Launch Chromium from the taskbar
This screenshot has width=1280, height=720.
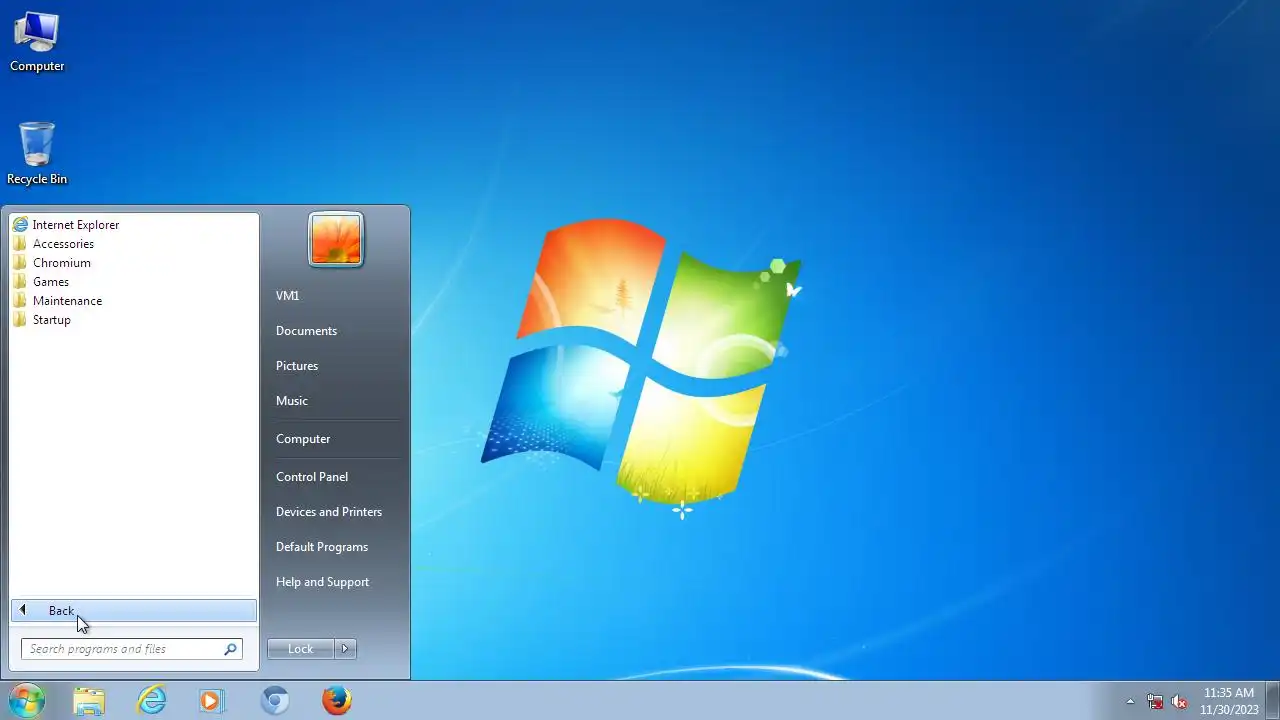[x=275, y=701]
